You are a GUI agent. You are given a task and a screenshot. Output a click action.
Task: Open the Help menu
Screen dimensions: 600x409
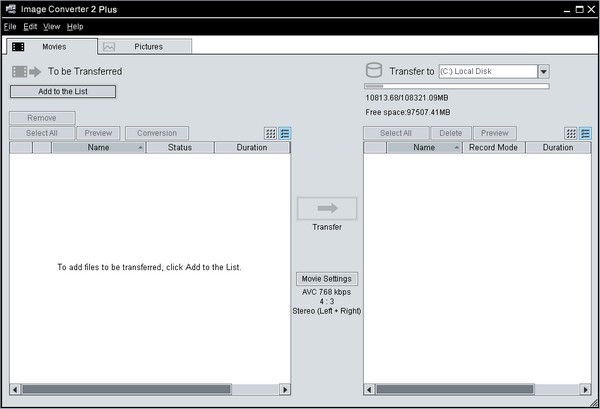[75, 26]
